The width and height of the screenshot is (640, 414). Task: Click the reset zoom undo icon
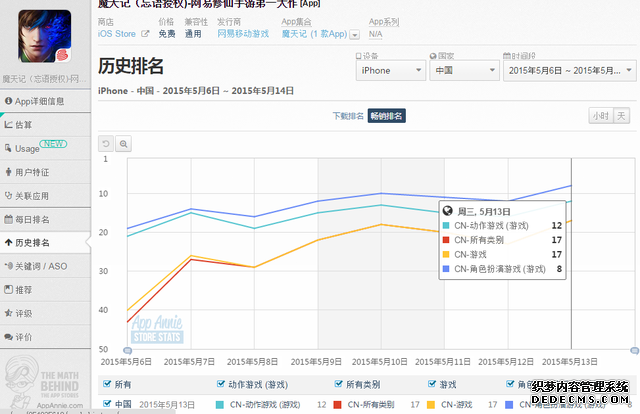(106, 144)
